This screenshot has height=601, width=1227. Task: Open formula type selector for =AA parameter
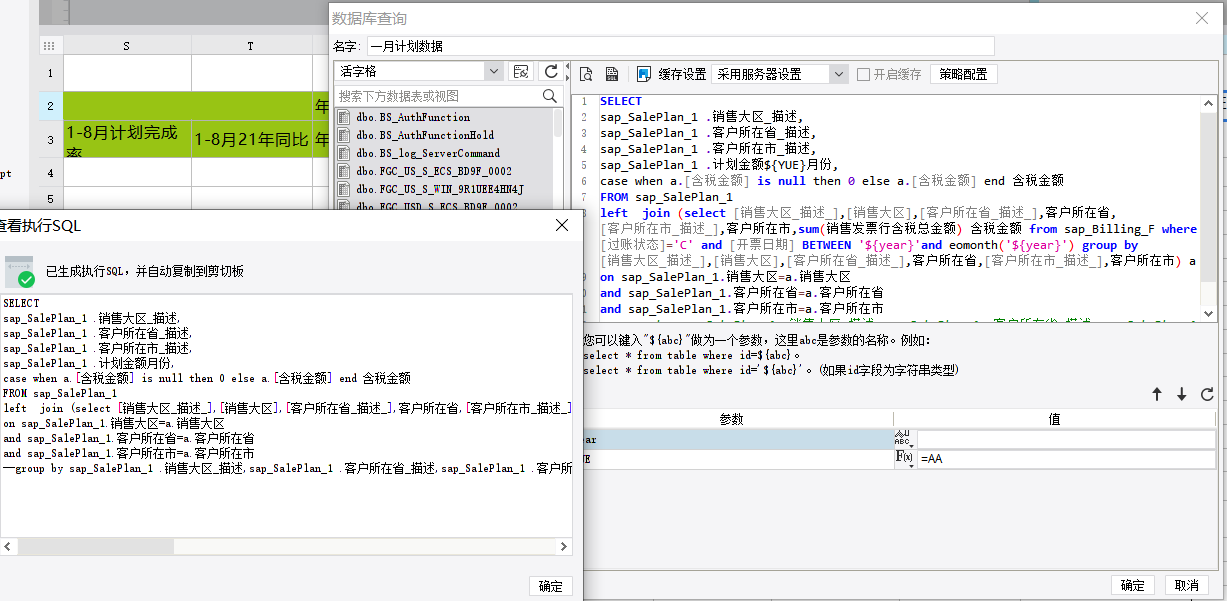click(904, 459)
